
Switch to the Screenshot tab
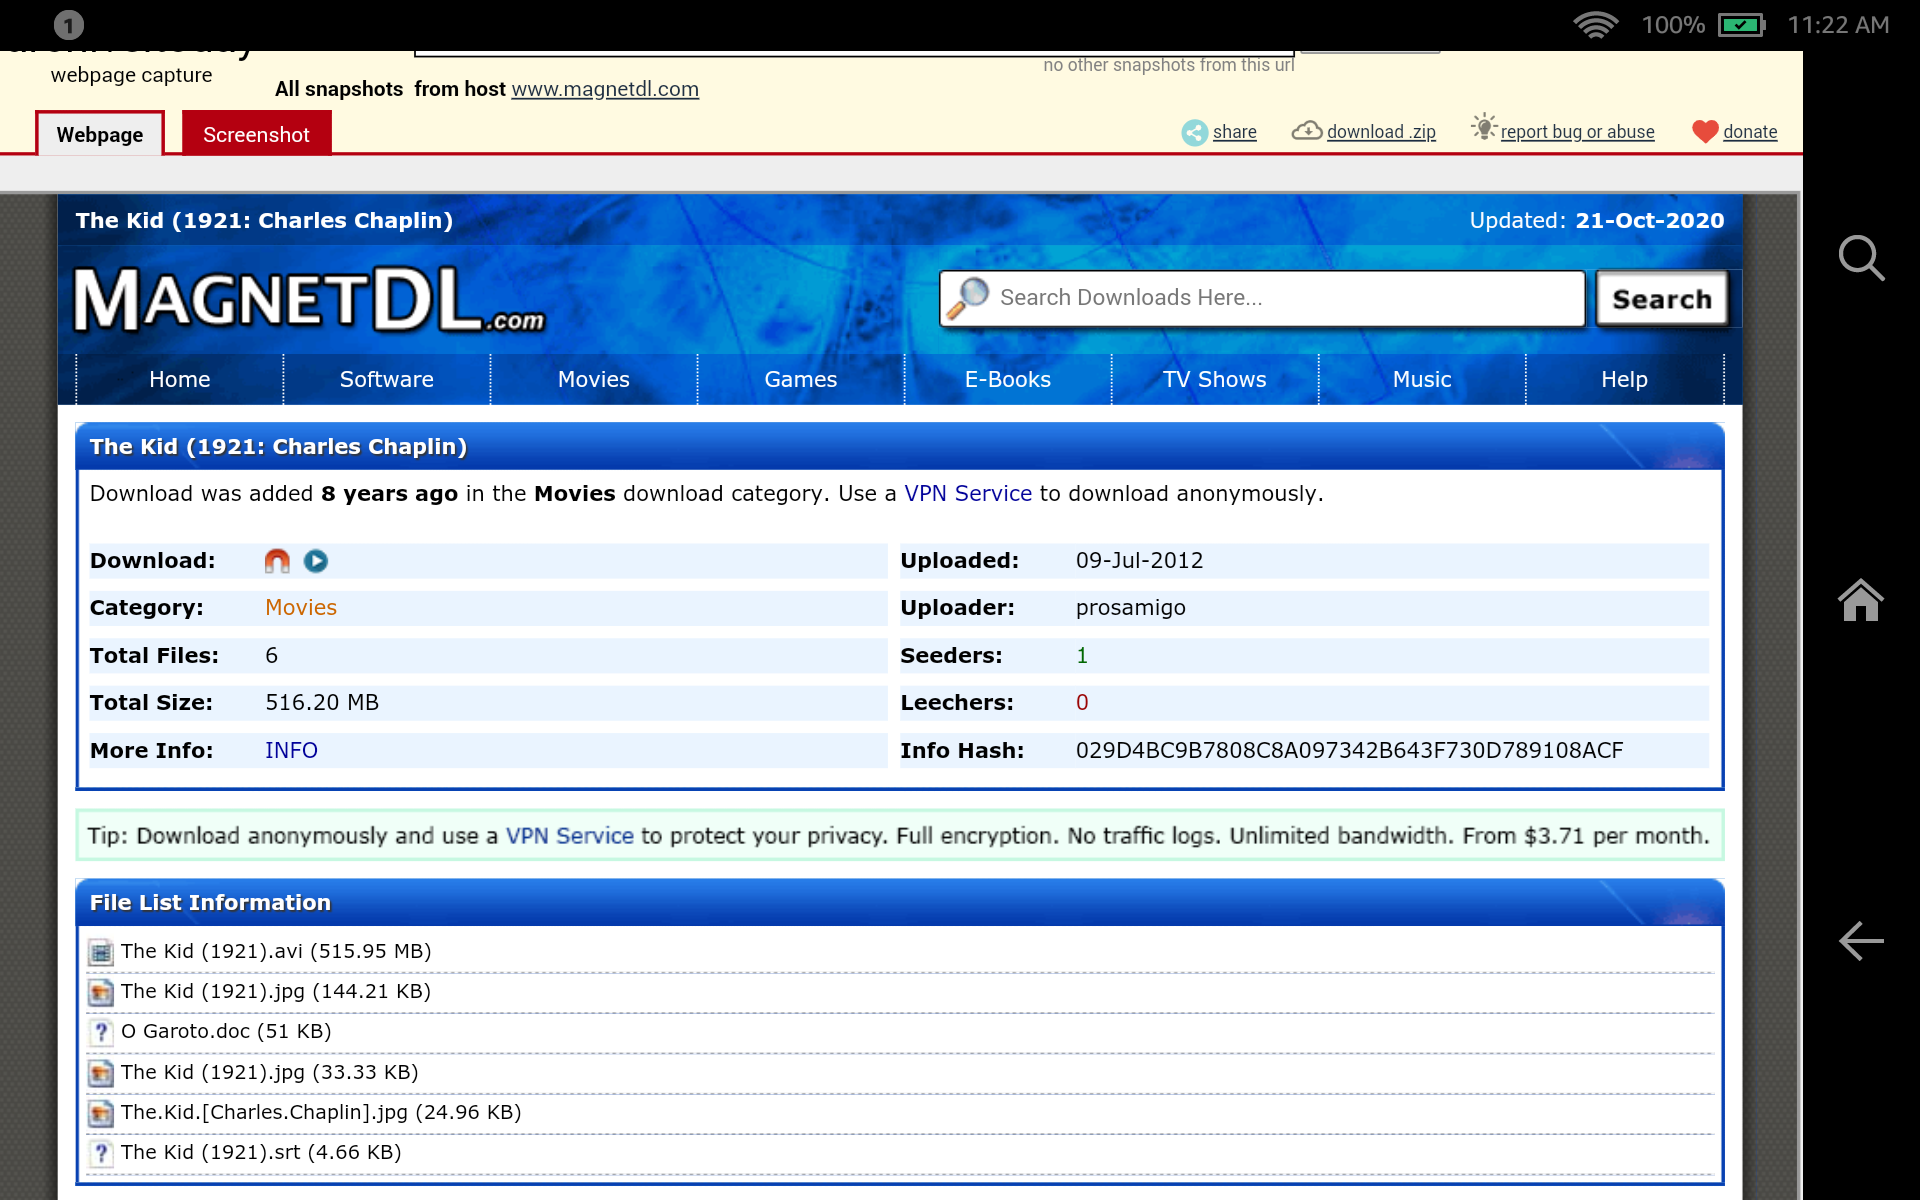click(x=256, y=135)
